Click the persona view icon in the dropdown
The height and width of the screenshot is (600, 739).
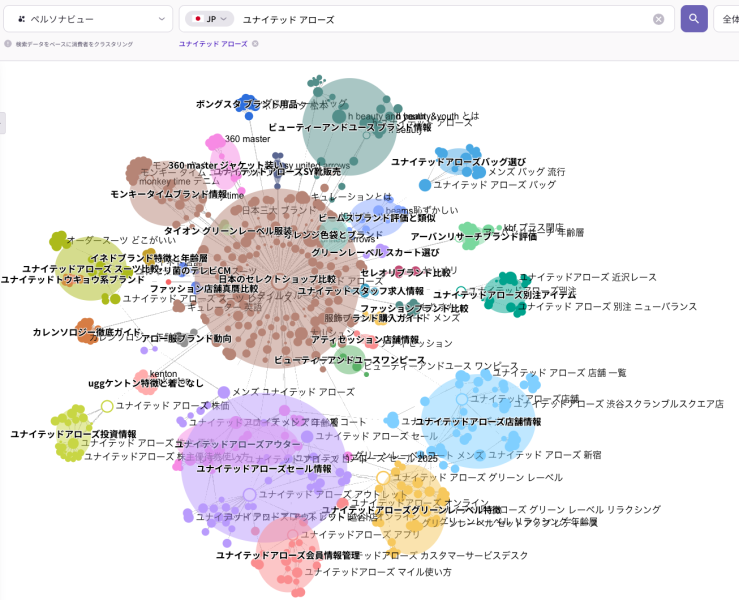(x=21, y=19)
